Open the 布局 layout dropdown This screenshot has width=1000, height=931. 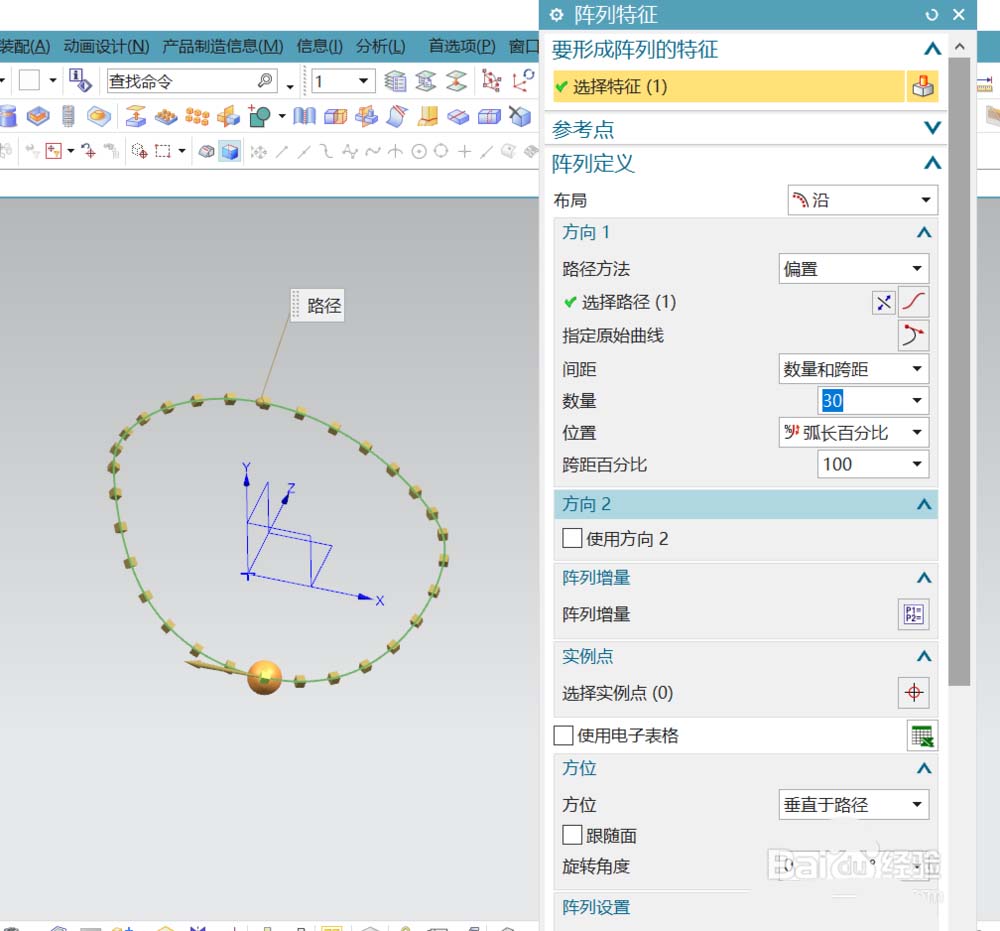click(x=862, y=200)
